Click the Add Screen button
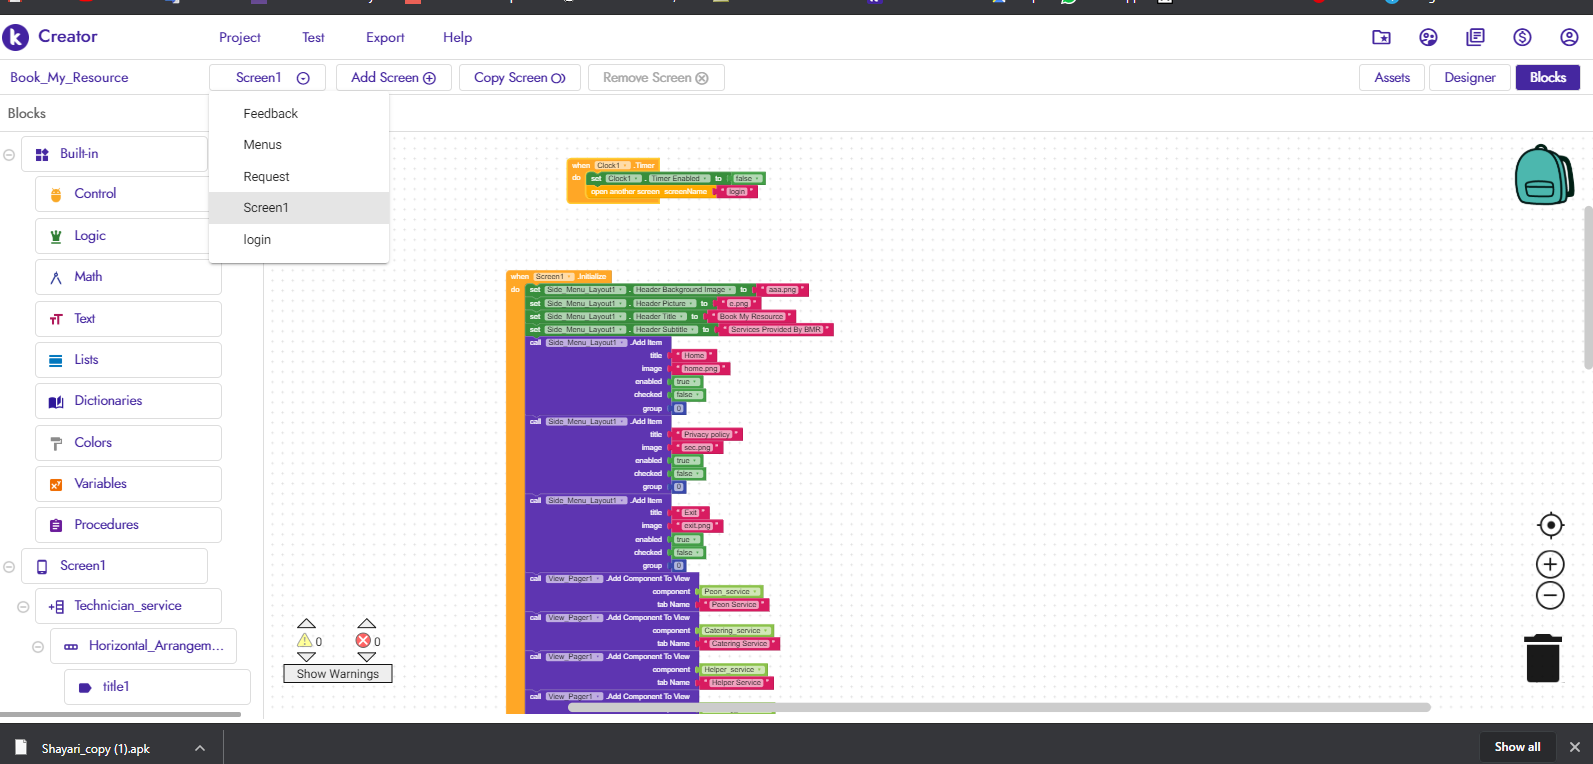This screenshot has width=1593, height=764. (393, 78)
